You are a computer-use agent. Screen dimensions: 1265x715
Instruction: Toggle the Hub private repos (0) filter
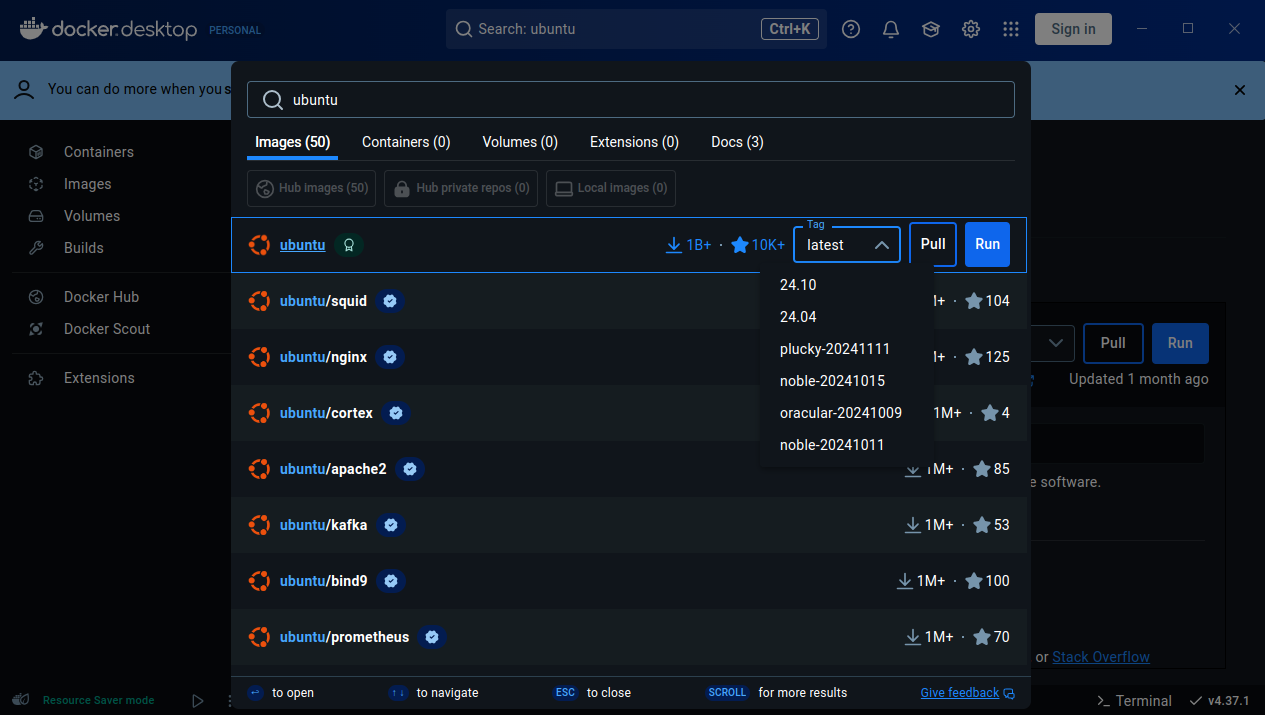pos(461,188)
